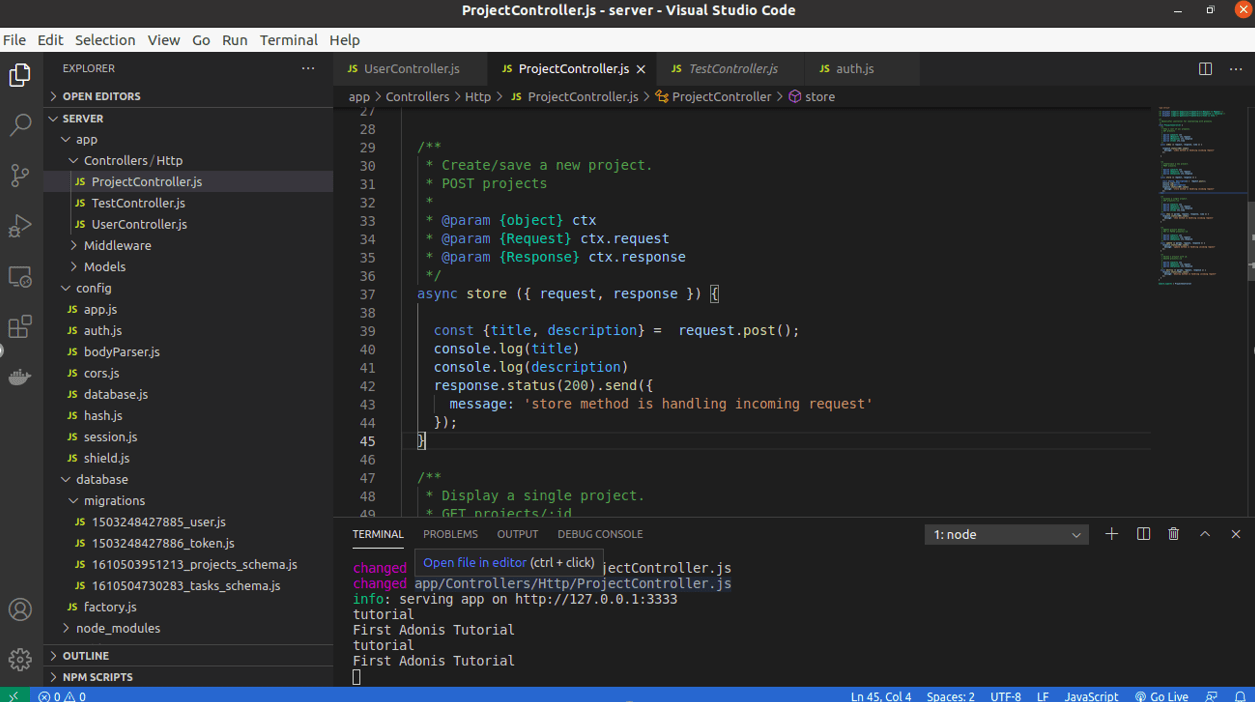Image resolution: width=1255 pixels, height=702 pixels.
Task: Open the Help menu
Action: pyautogui.click(x=344, y=40)
